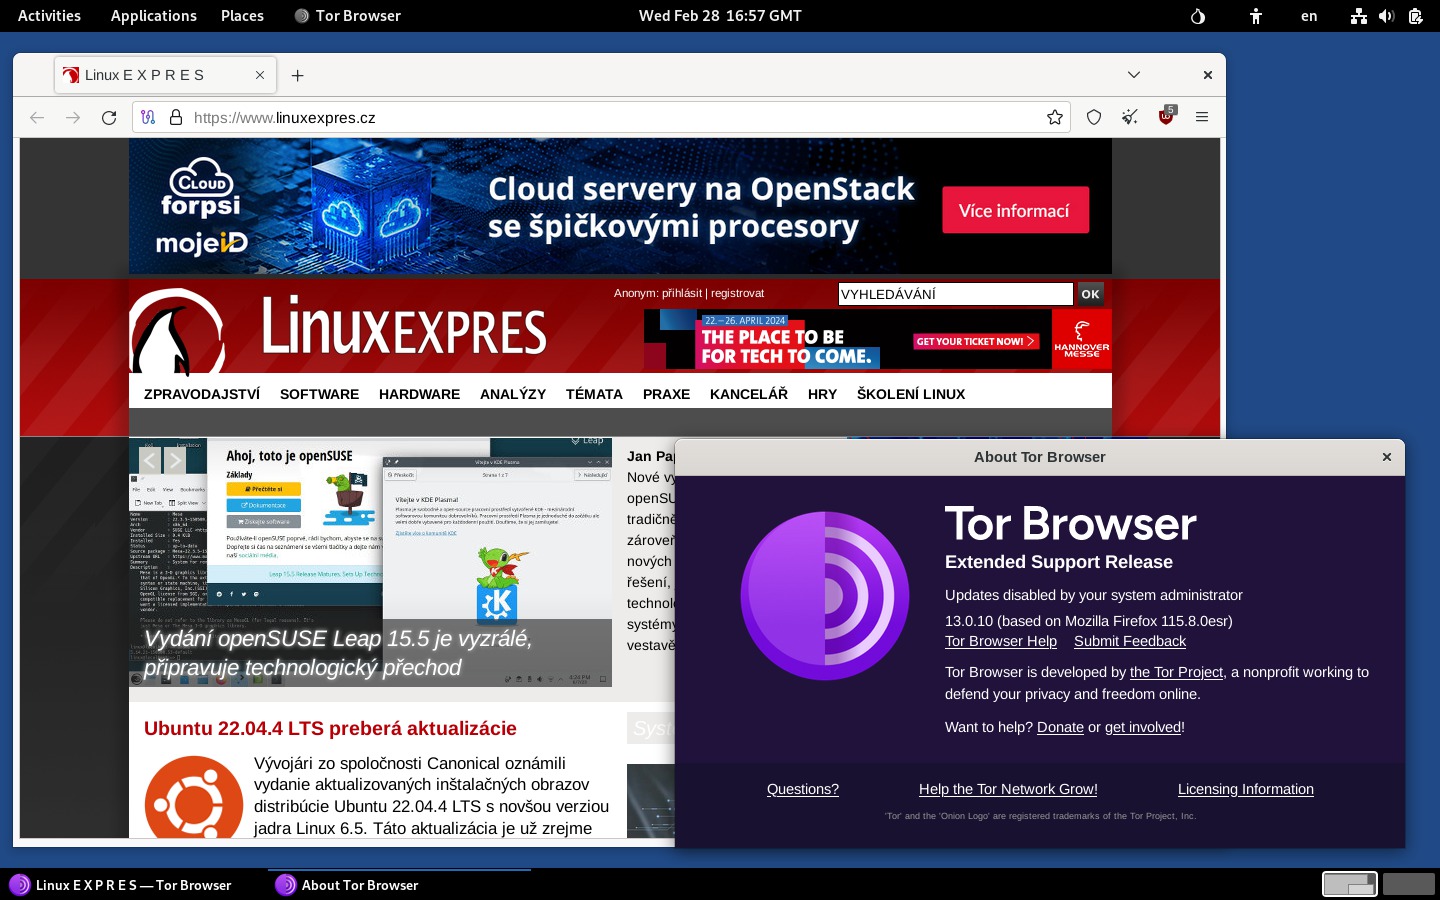
Task: Select the Linux EXPRES browser tab
Action: tap(165, 75)
